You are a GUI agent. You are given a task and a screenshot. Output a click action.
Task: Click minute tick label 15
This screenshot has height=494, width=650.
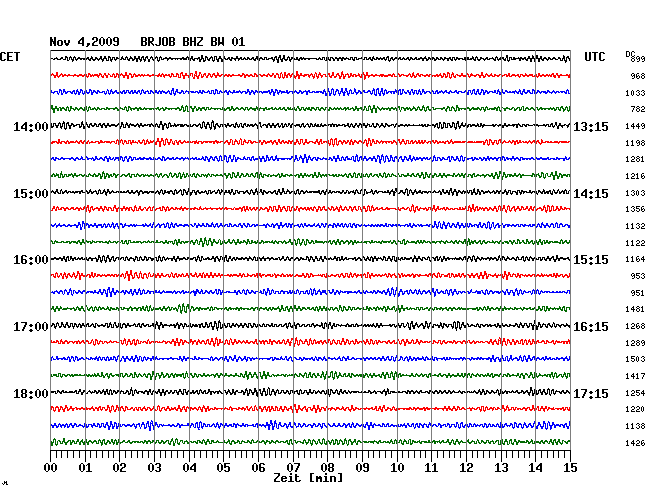(570, 468)
